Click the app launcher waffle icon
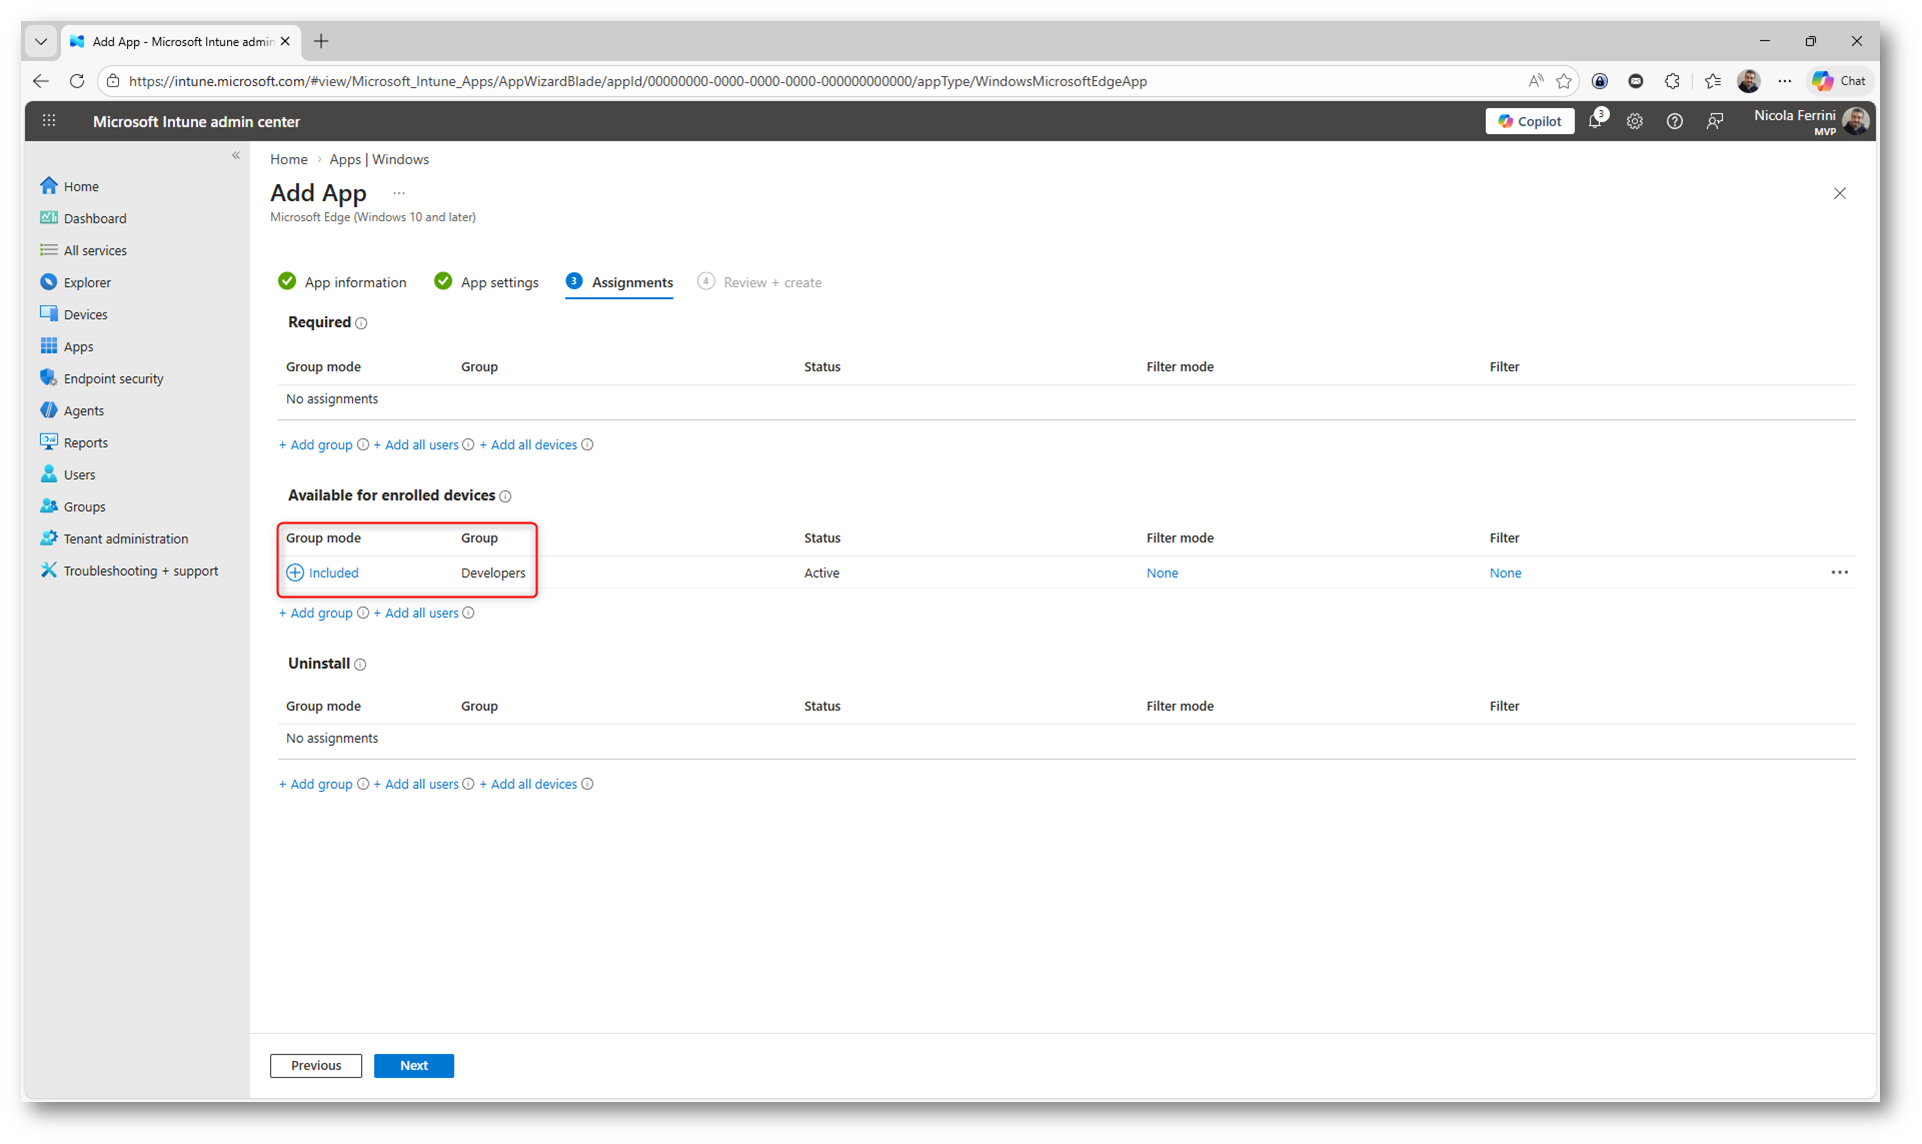Screen dimensions: 1922x1144 point(49,121)
